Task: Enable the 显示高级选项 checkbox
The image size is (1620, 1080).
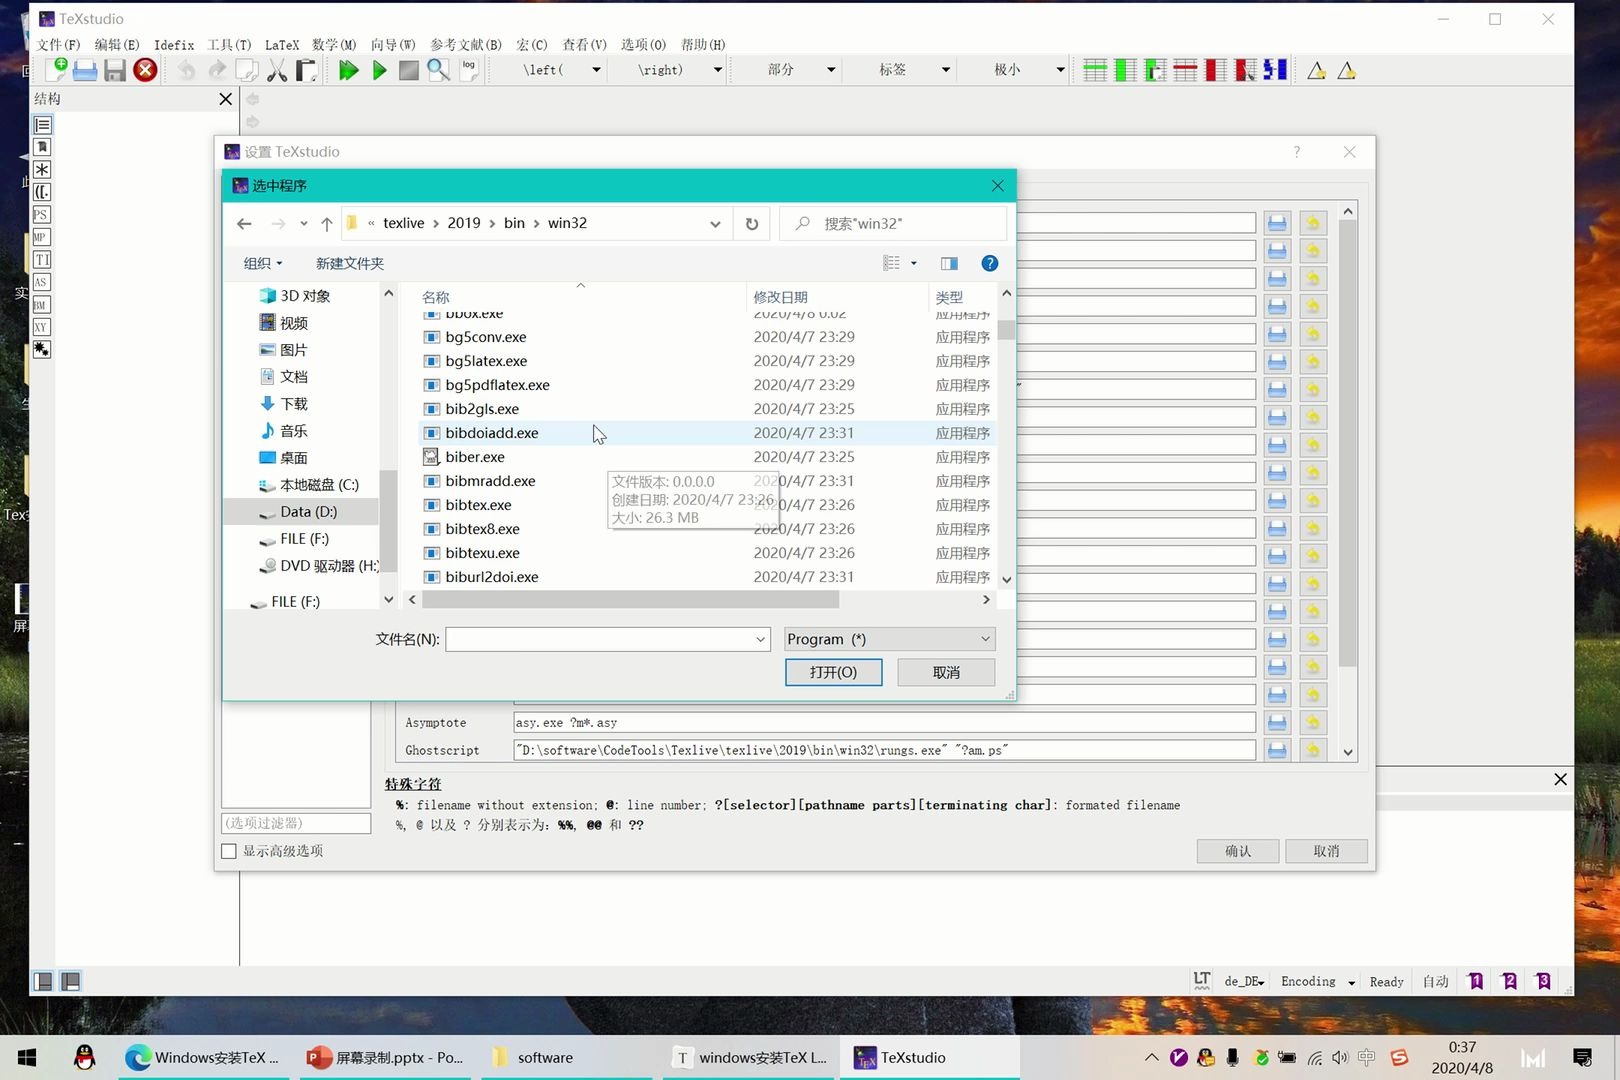Action: 229,851
